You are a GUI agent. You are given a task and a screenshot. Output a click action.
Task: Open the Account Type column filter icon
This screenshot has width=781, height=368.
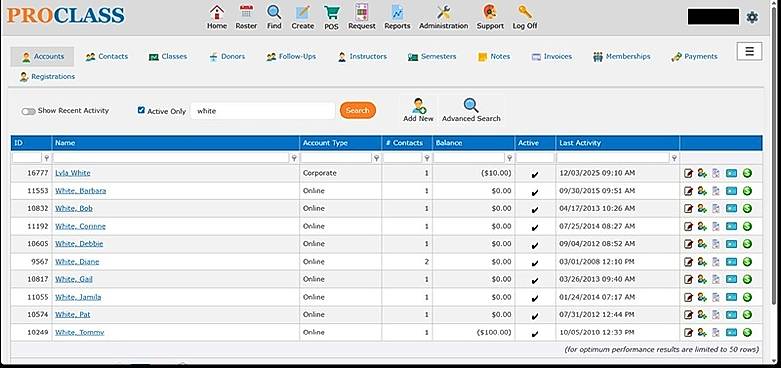377,158
